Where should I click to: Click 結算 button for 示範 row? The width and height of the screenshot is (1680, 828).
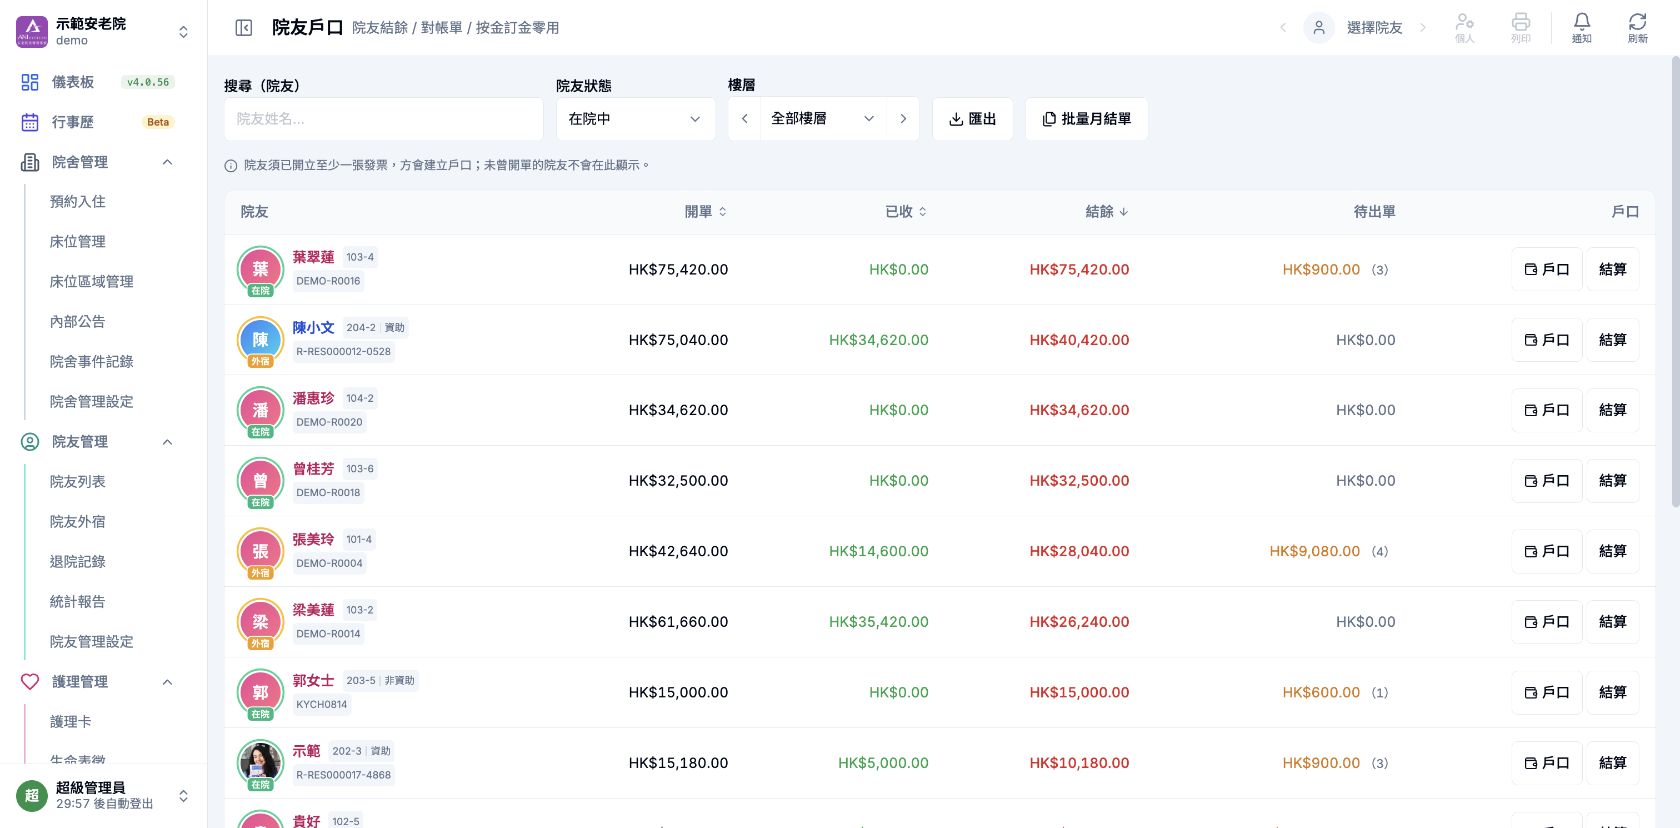[x=1613, y=763]
